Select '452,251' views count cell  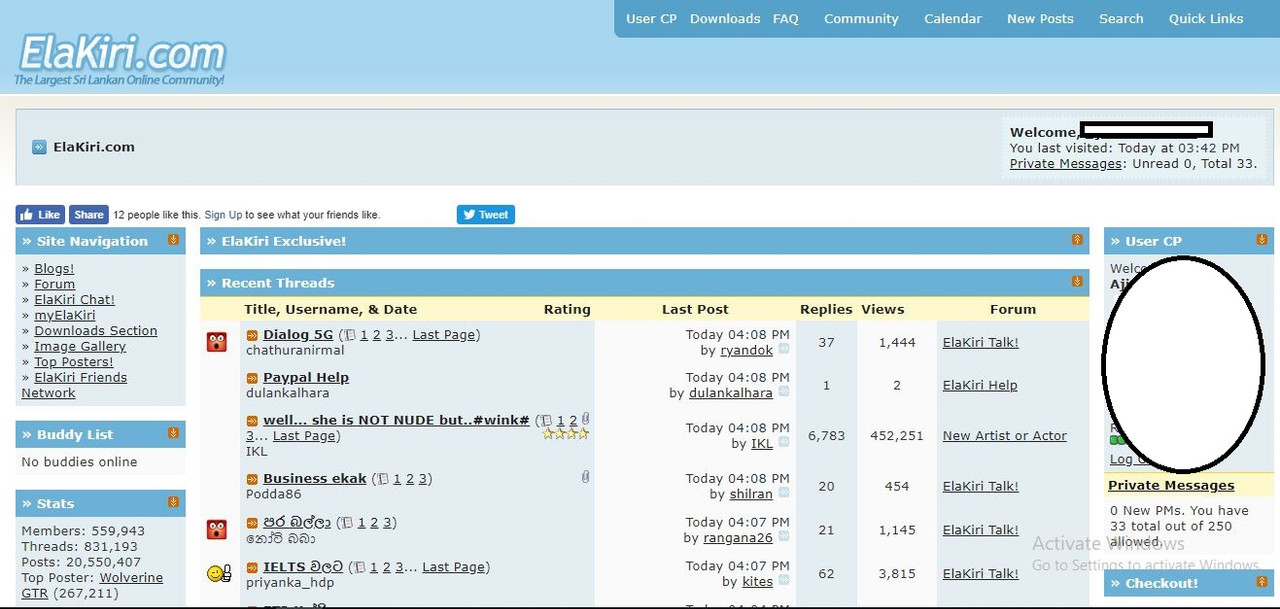pos(897,436)
